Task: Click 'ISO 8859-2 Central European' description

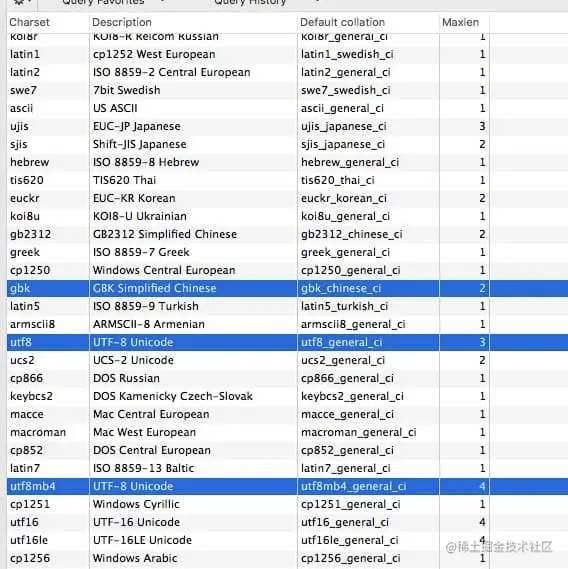Action: (x=172, y=72)
